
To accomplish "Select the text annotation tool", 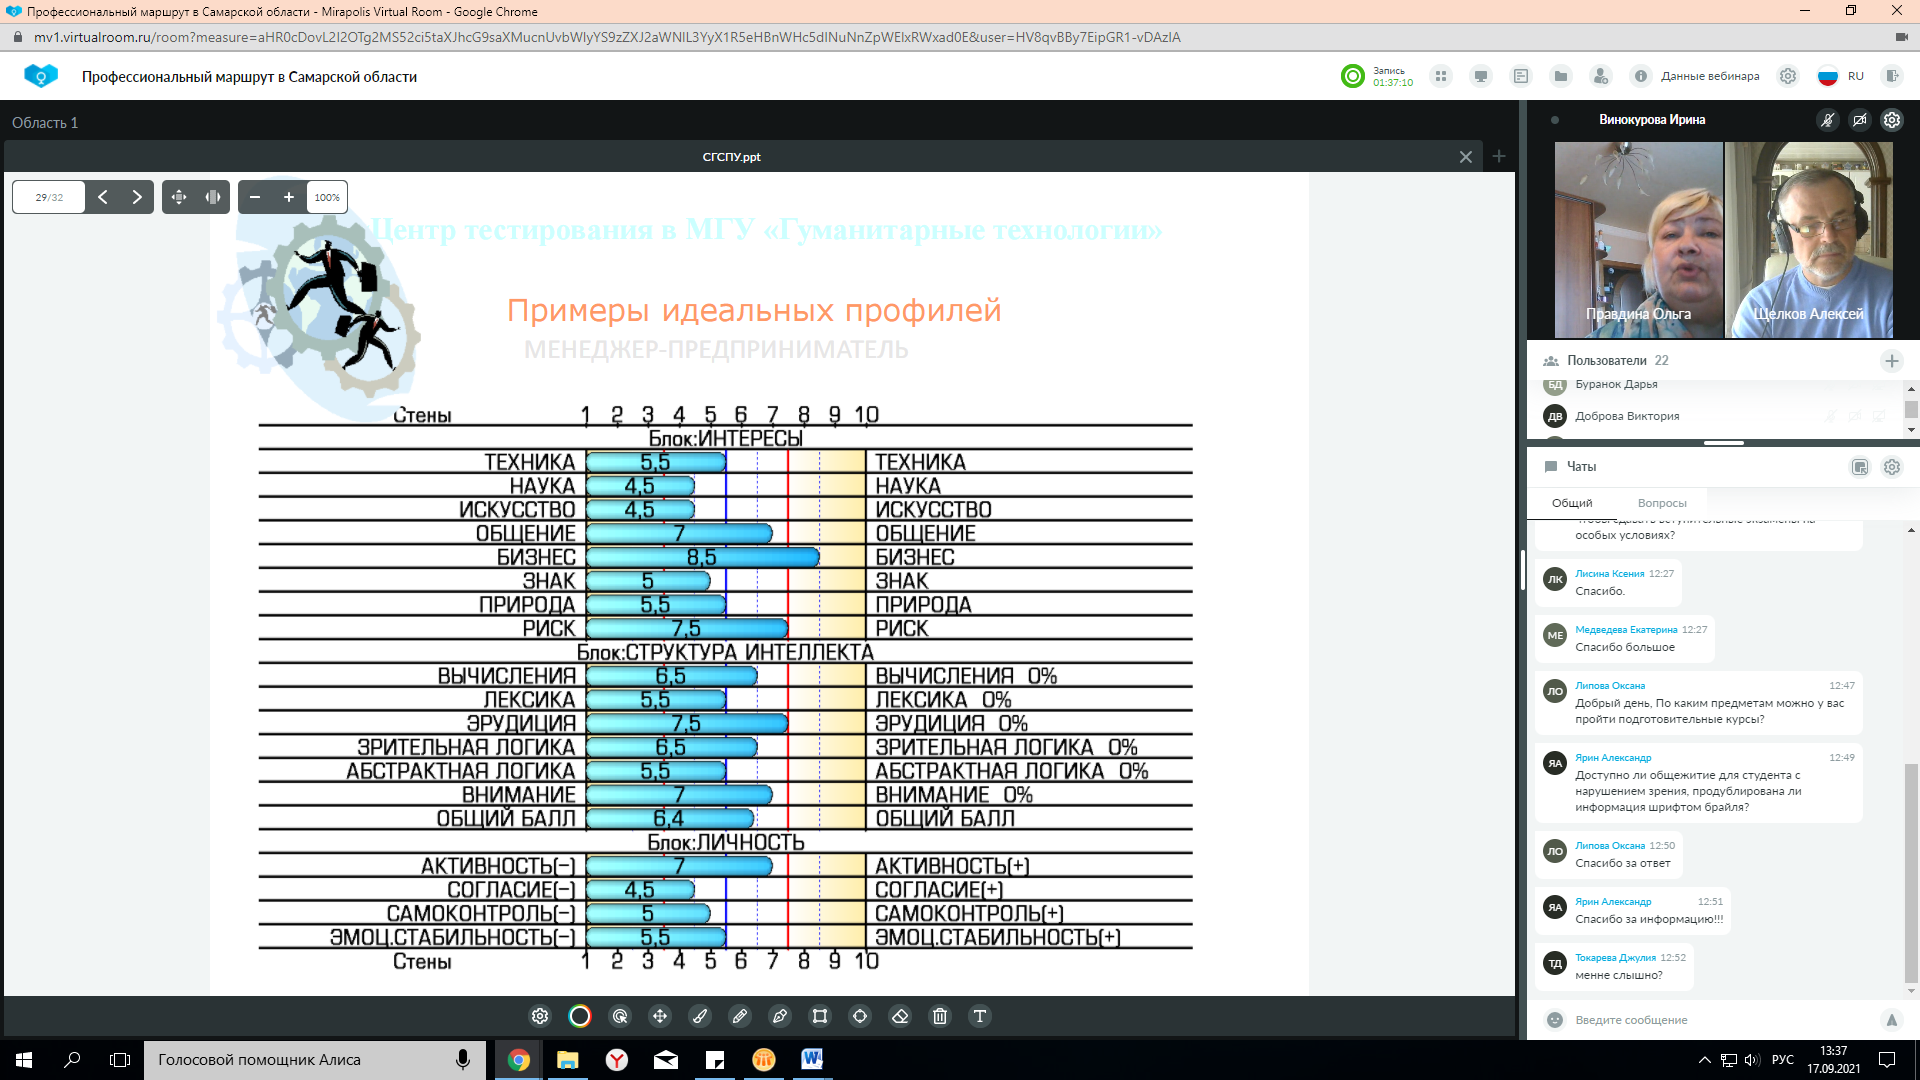I will (x=980, y=1016).
